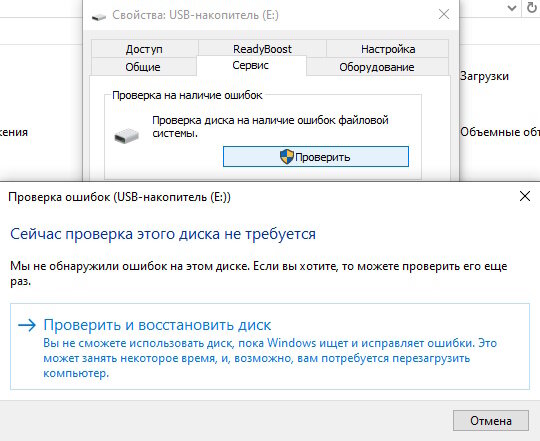This screenshot has height=441, width=540.
Task: Click Загрузки in the Explorer window
Action: click(484, 76)
